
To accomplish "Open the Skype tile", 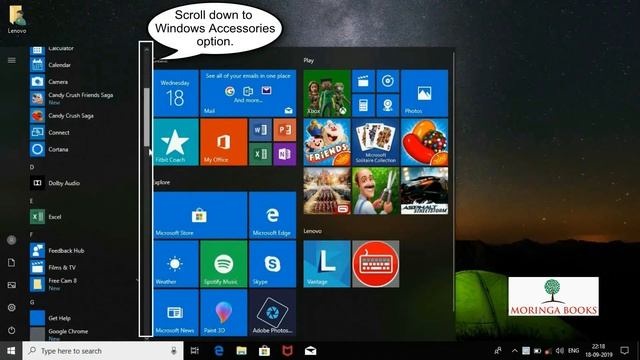I will 273,264.
